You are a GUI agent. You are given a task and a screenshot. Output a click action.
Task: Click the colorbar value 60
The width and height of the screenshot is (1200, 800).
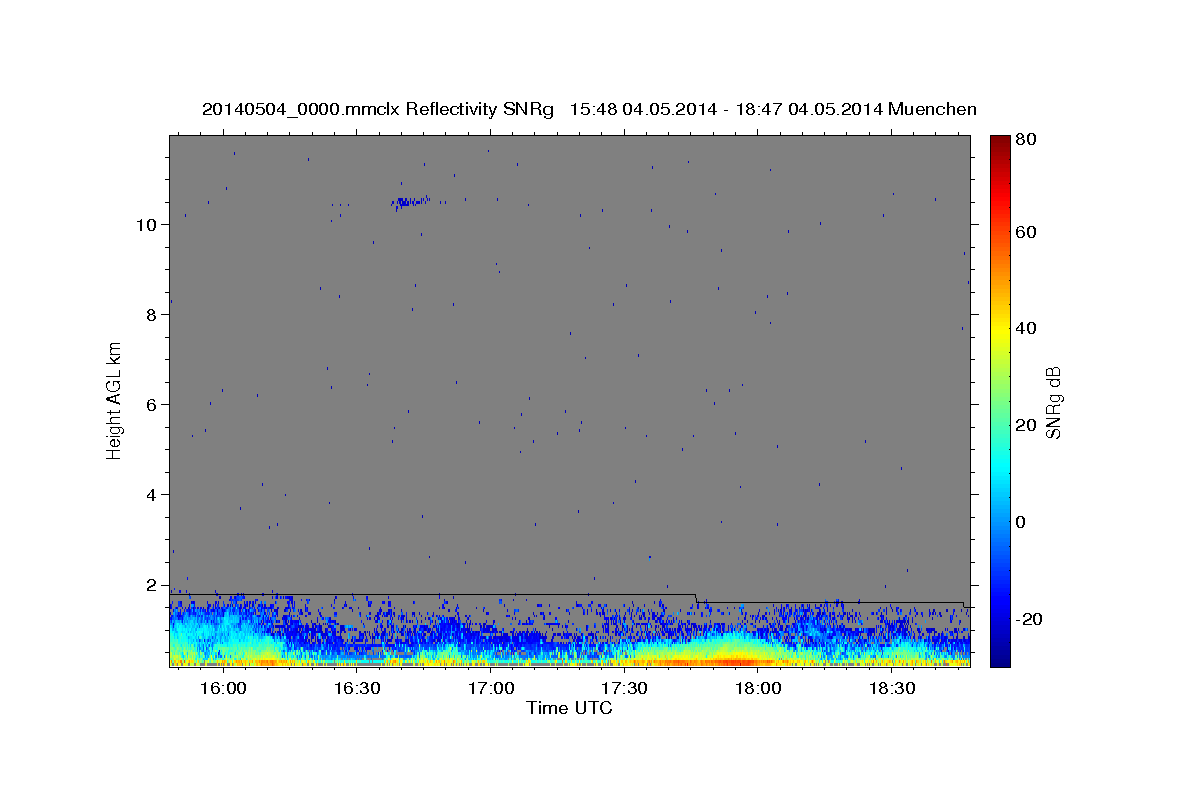1026,232
